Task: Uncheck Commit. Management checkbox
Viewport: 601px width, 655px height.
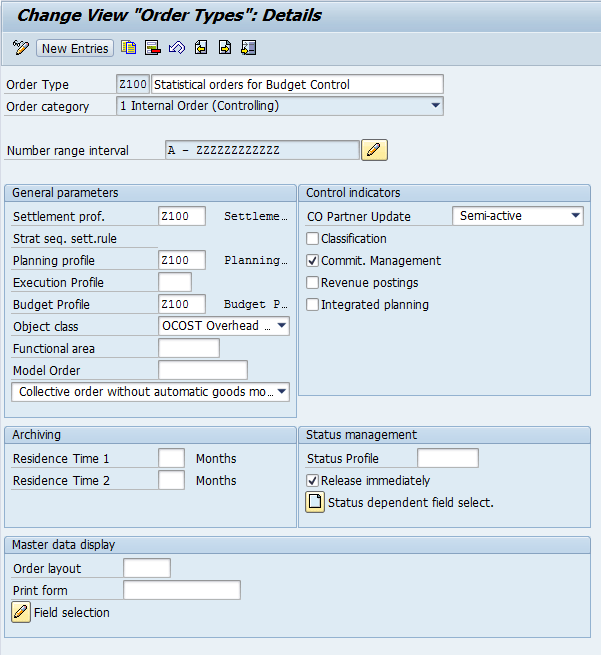Action: [313, 261]
